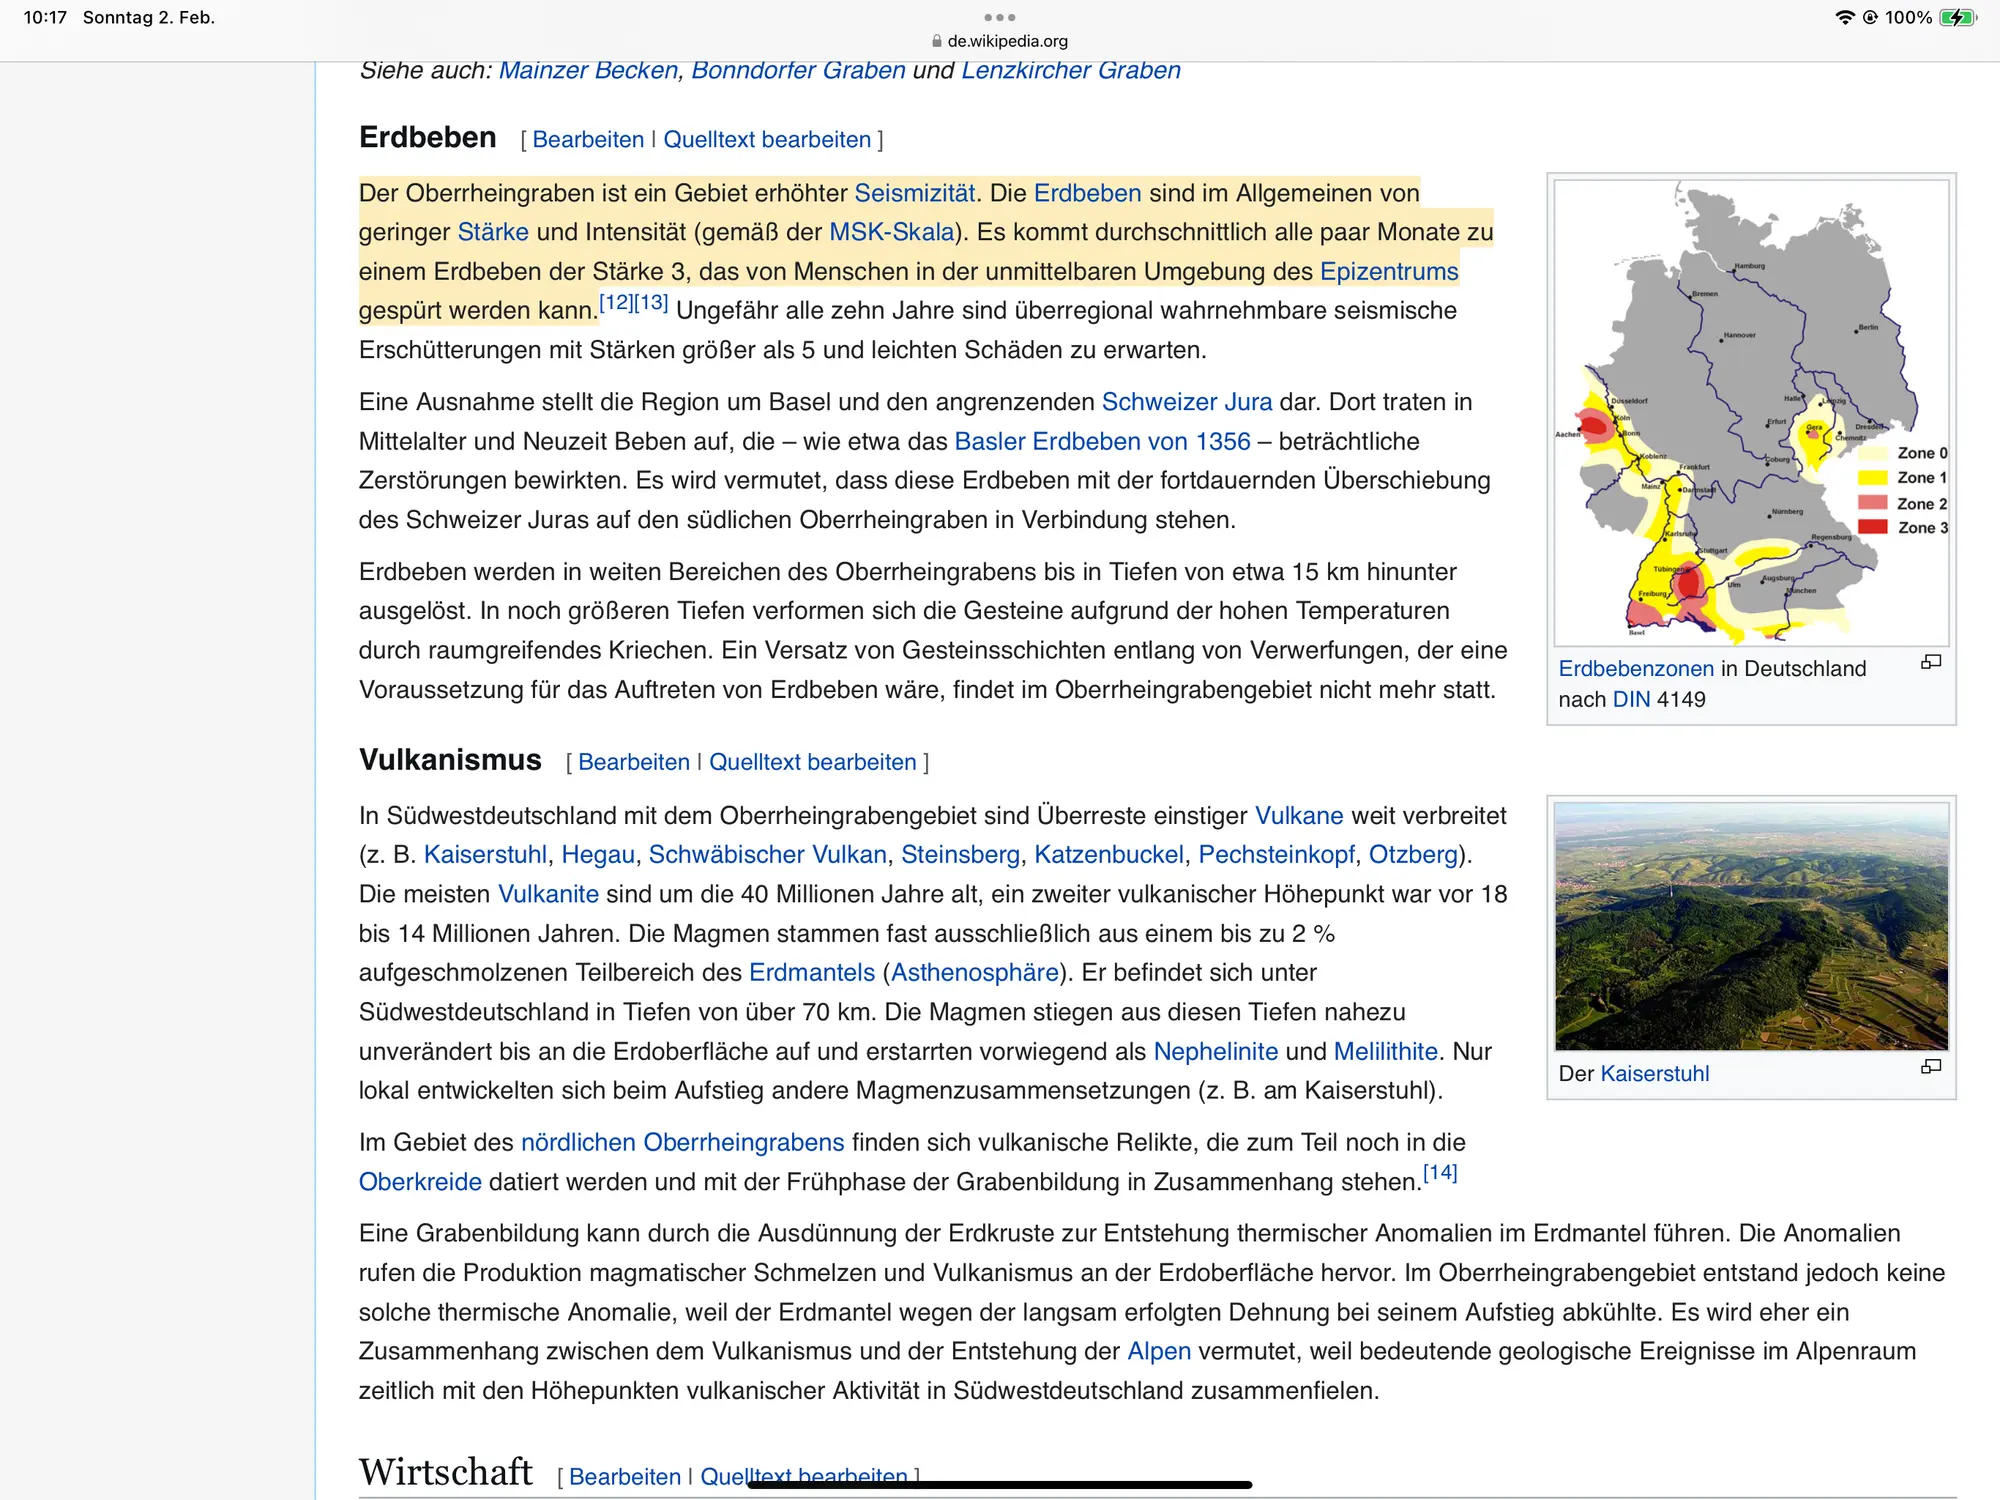Image resolution: width=2000 pixels, height=1500 pixels.
Task: Open the Kaiserstuhl aerial photo
Action: pos(1750,926)
